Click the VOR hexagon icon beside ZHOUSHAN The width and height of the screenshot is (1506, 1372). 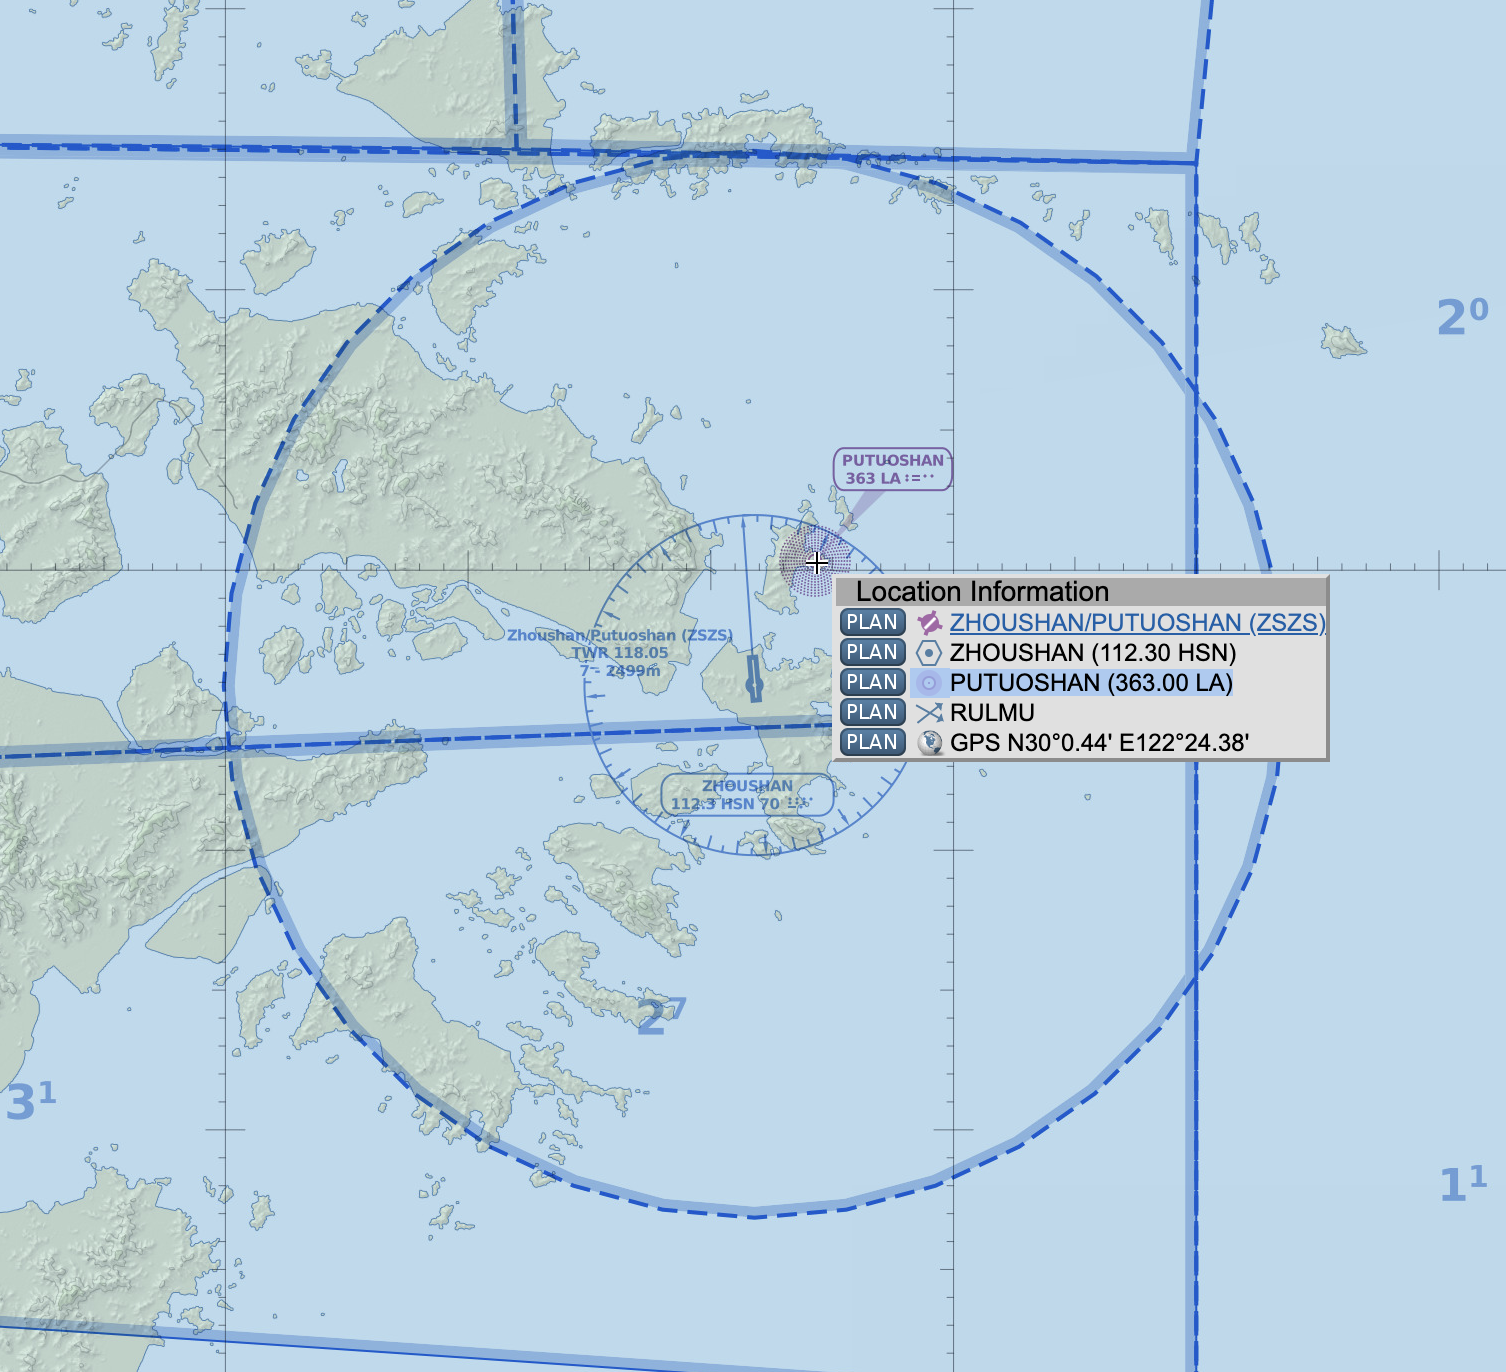(x=929, y=653)
